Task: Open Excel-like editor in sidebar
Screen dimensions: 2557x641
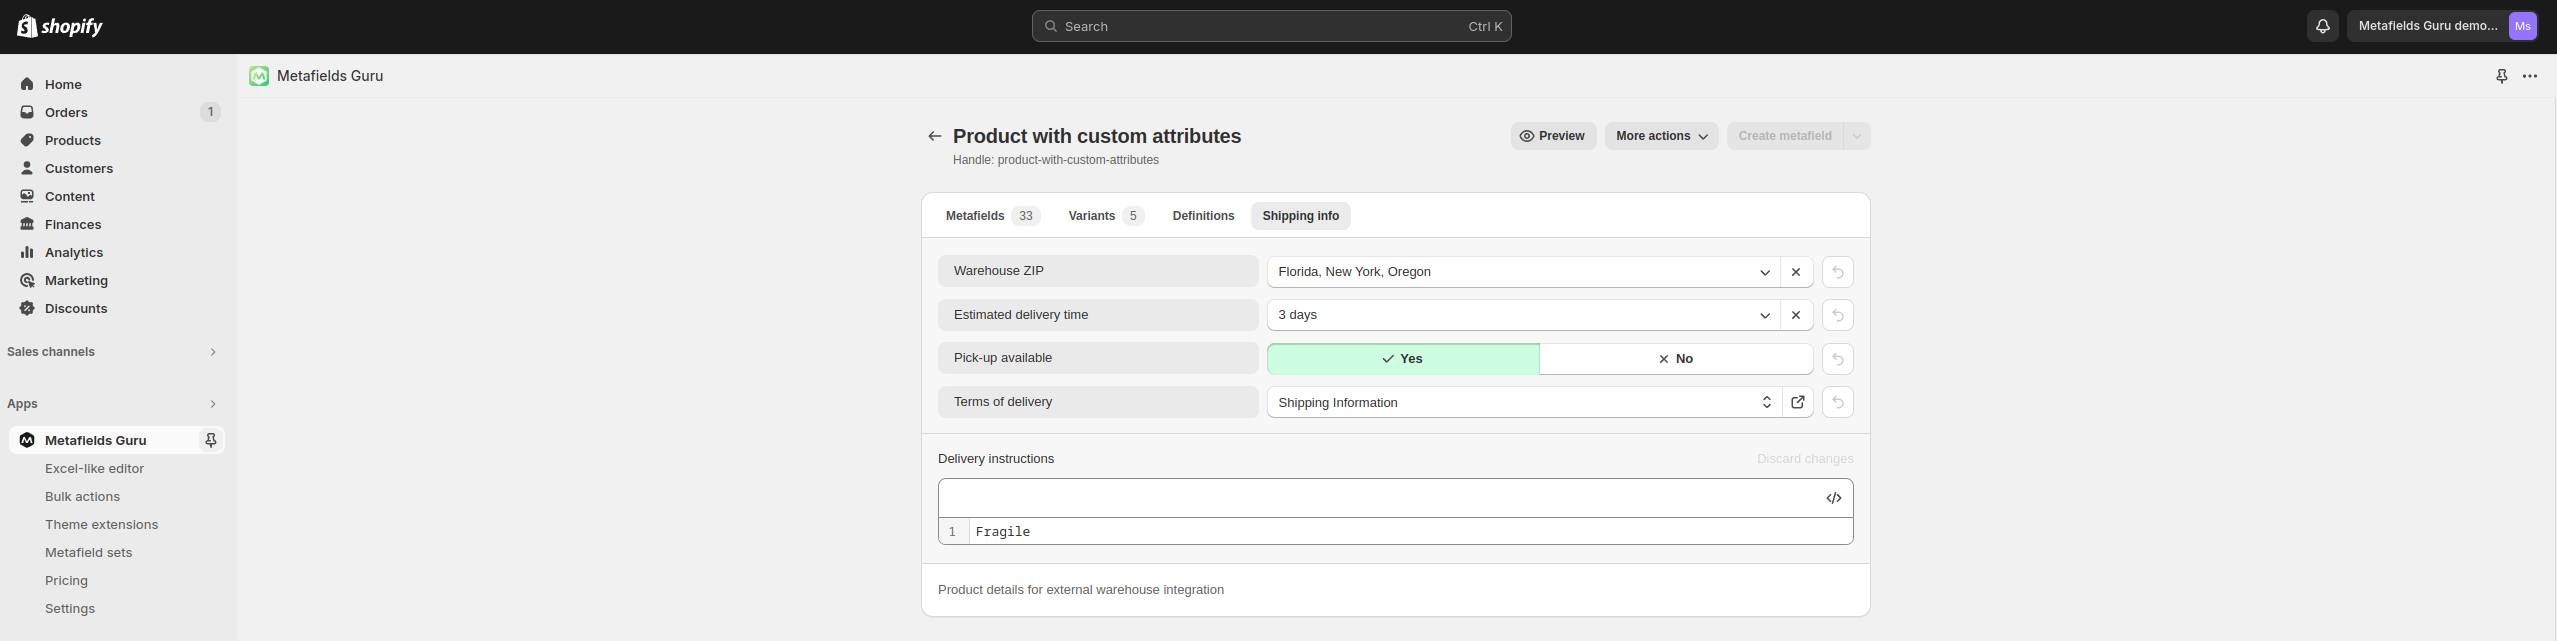Action: point(94,468)
